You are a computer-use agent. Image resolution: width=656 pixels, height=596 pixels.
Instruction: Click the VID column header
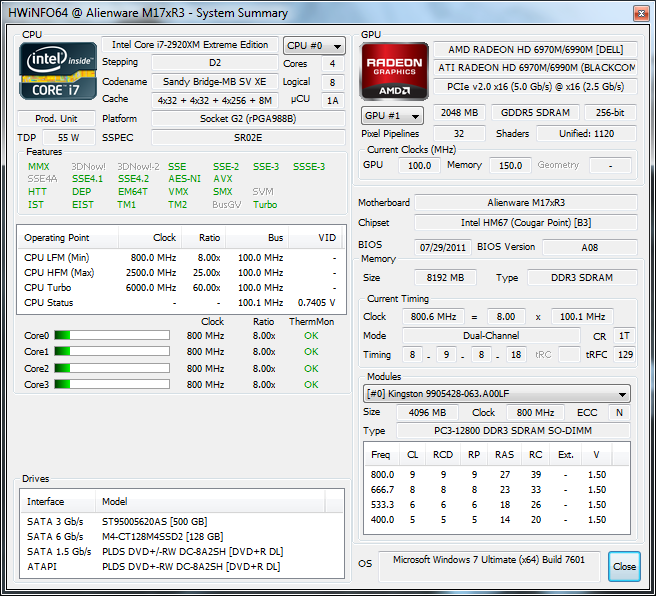(315, 238)
